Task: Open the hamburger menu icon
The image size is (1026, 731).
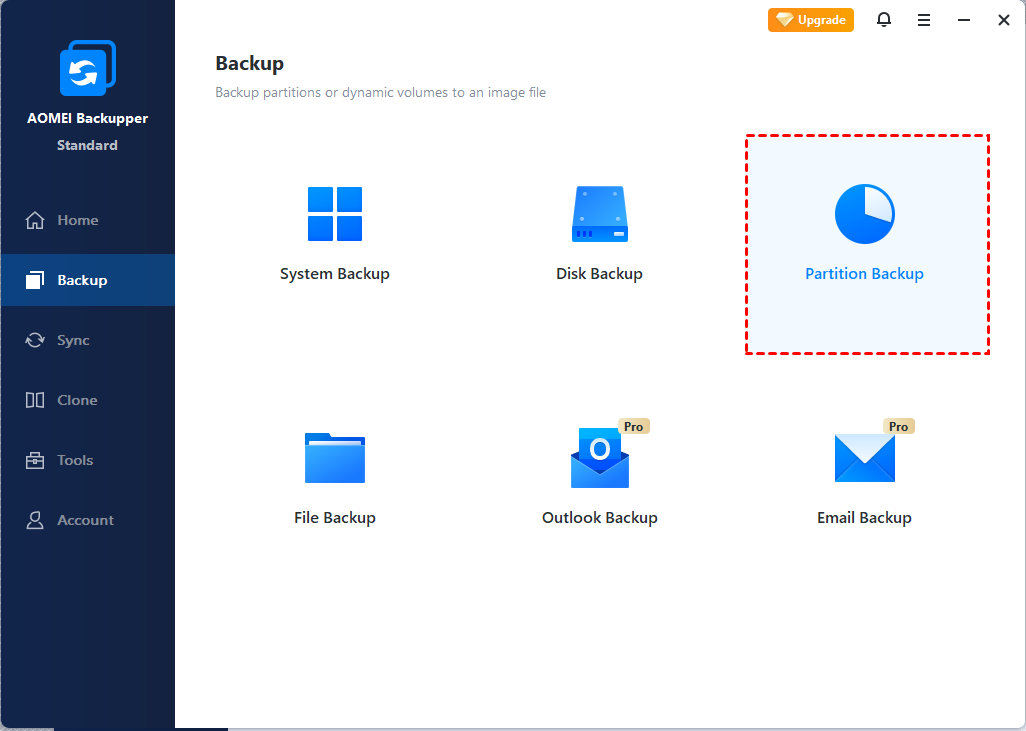Action: (923, 20)
